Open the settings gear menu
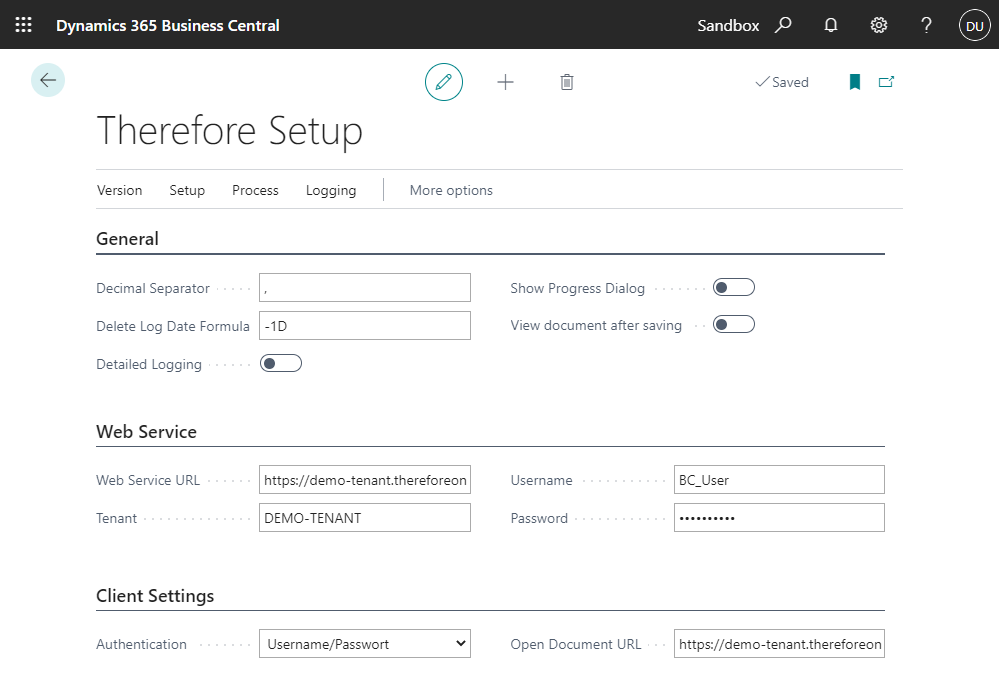This screenshot has height=673, width=999. coord(879,25)
